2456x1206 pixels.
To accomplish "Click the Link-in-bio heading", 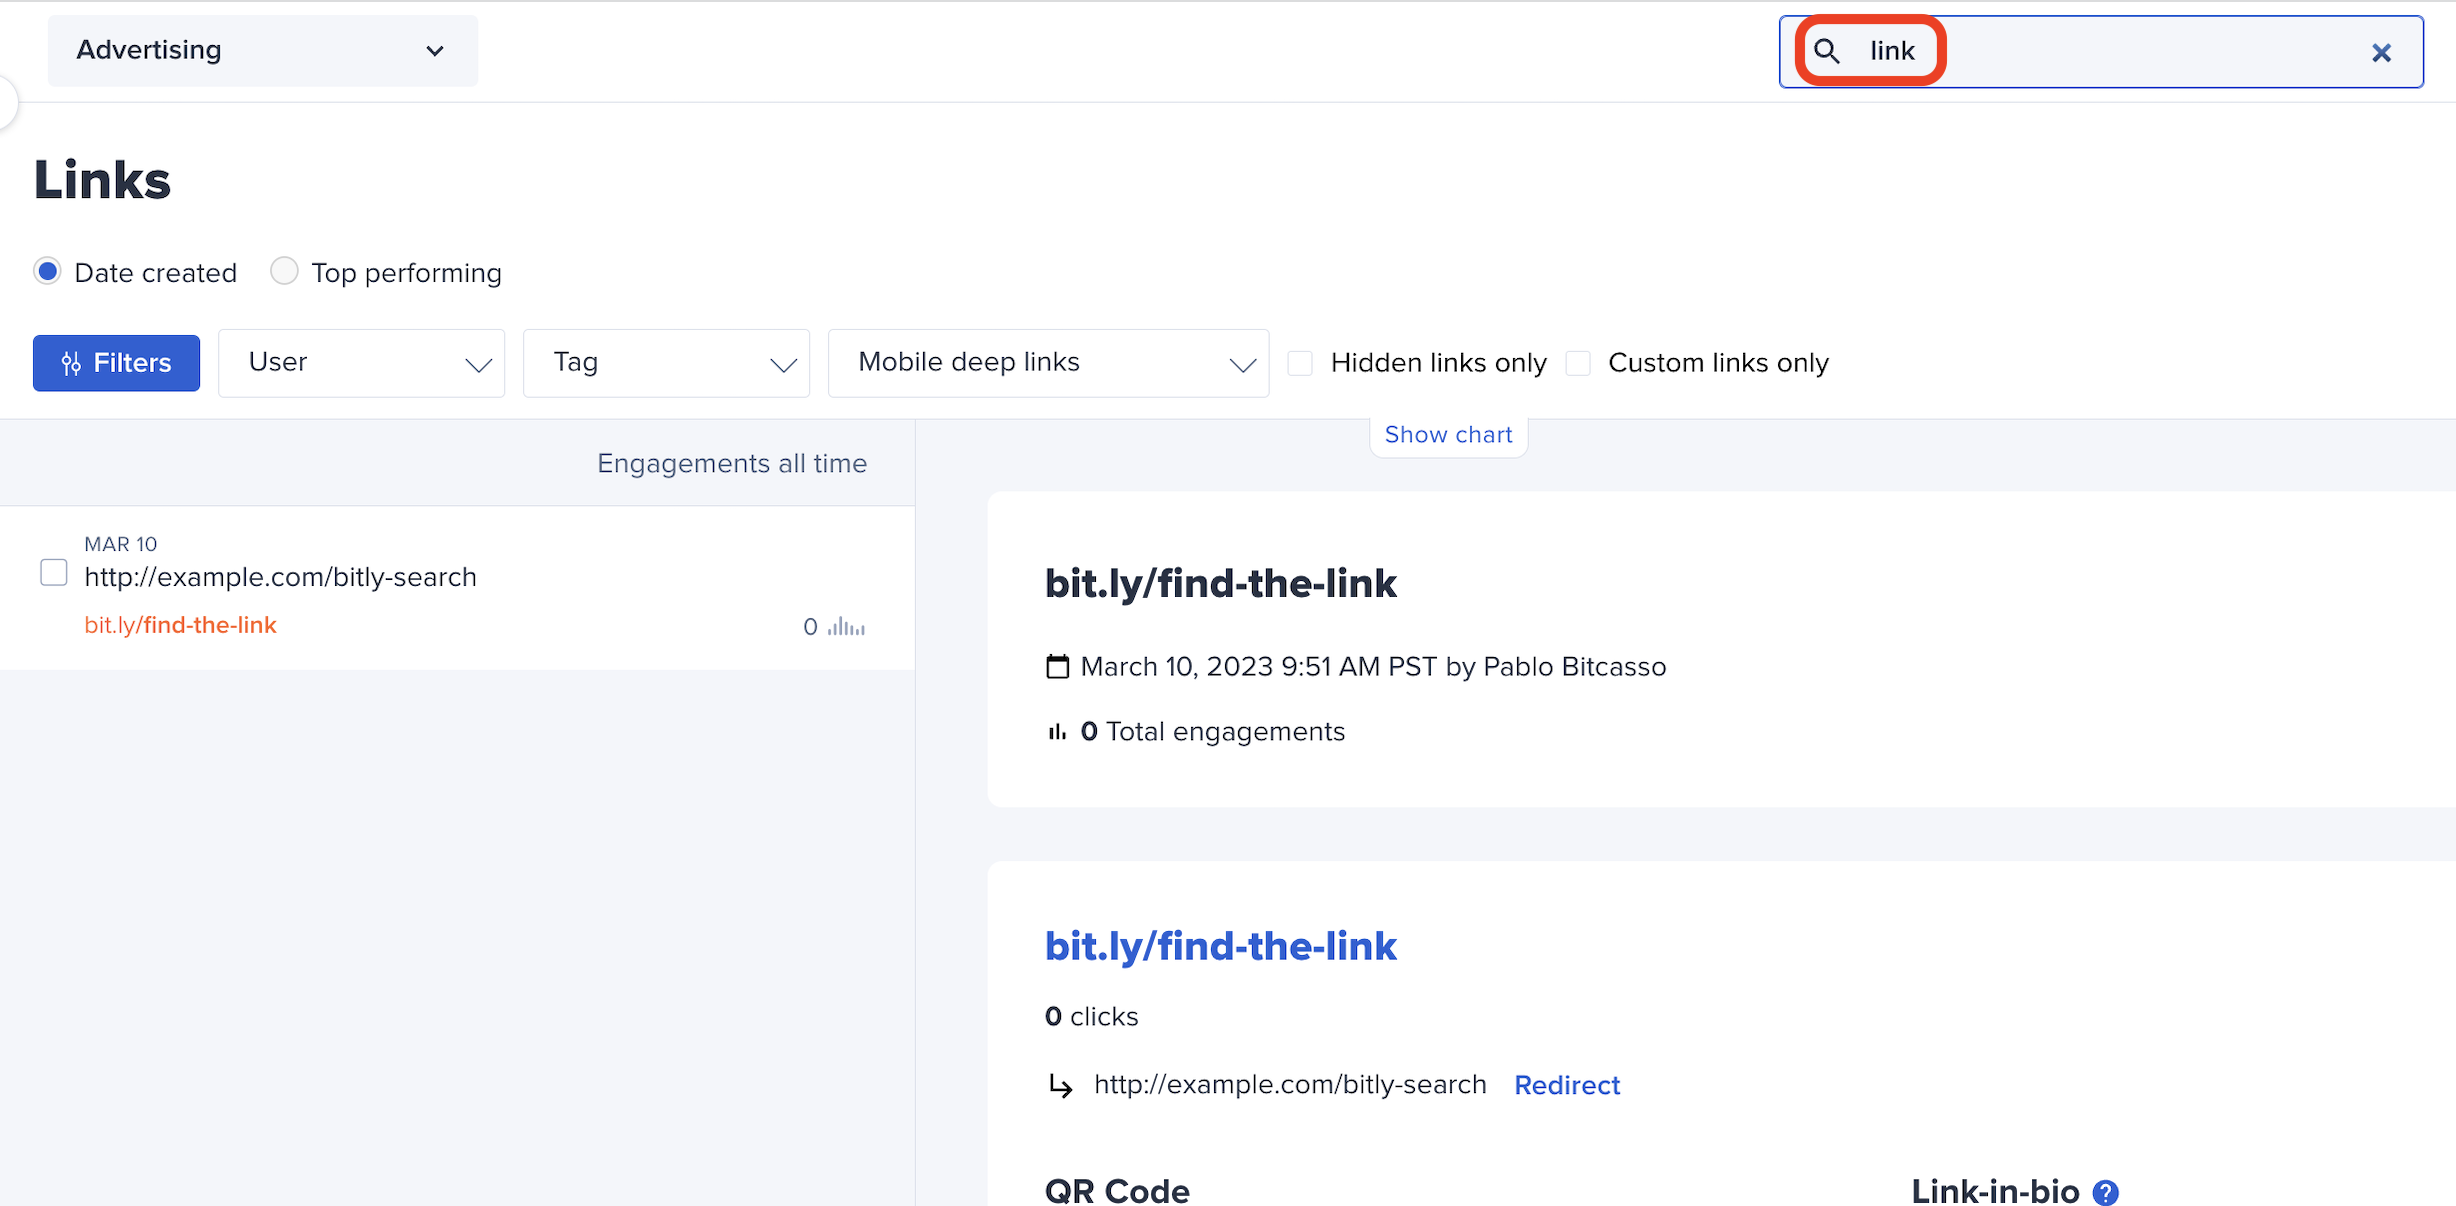I will (1995, 1190).
